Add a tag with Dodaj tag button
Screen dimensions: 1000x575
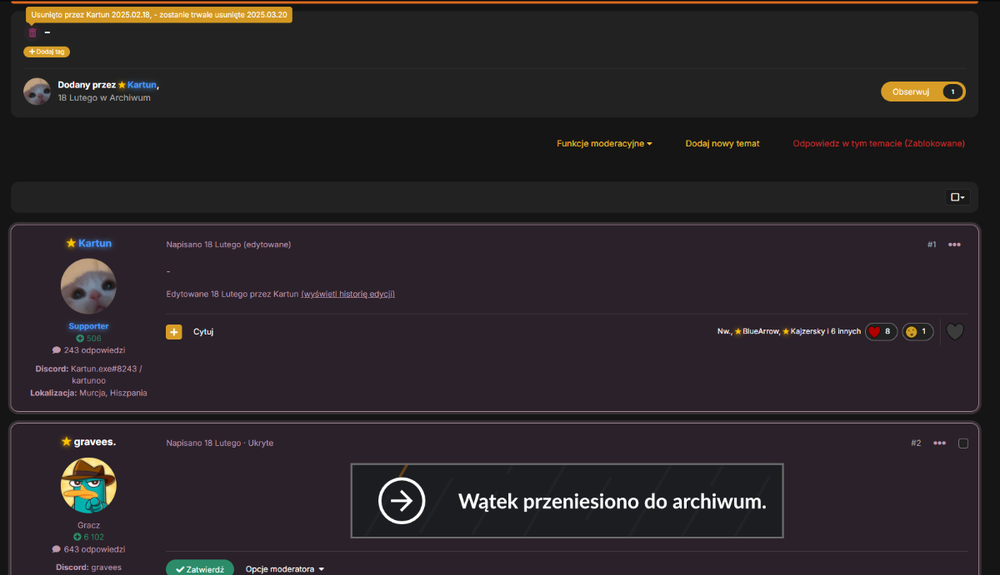[47, 52]
